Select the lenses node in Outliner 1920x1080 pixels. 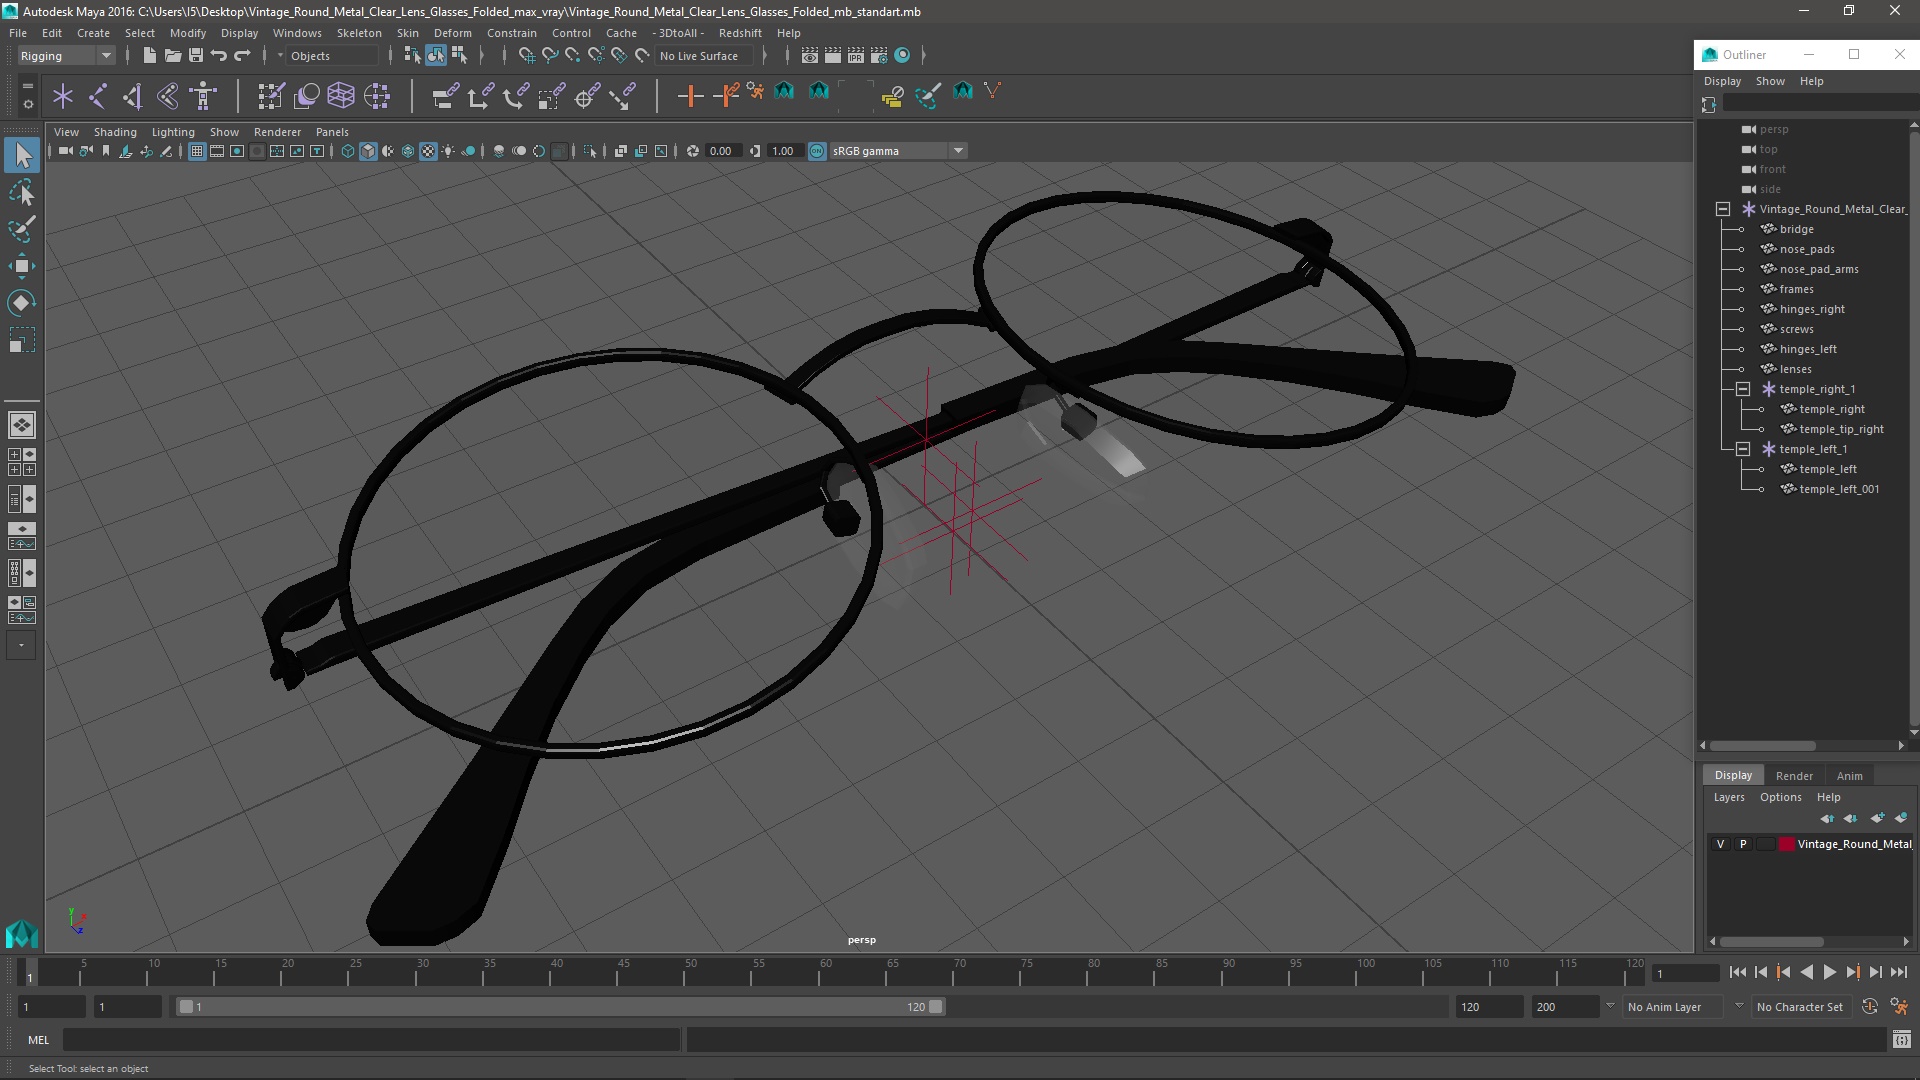pyautogui.click(x=1795, y=369)
